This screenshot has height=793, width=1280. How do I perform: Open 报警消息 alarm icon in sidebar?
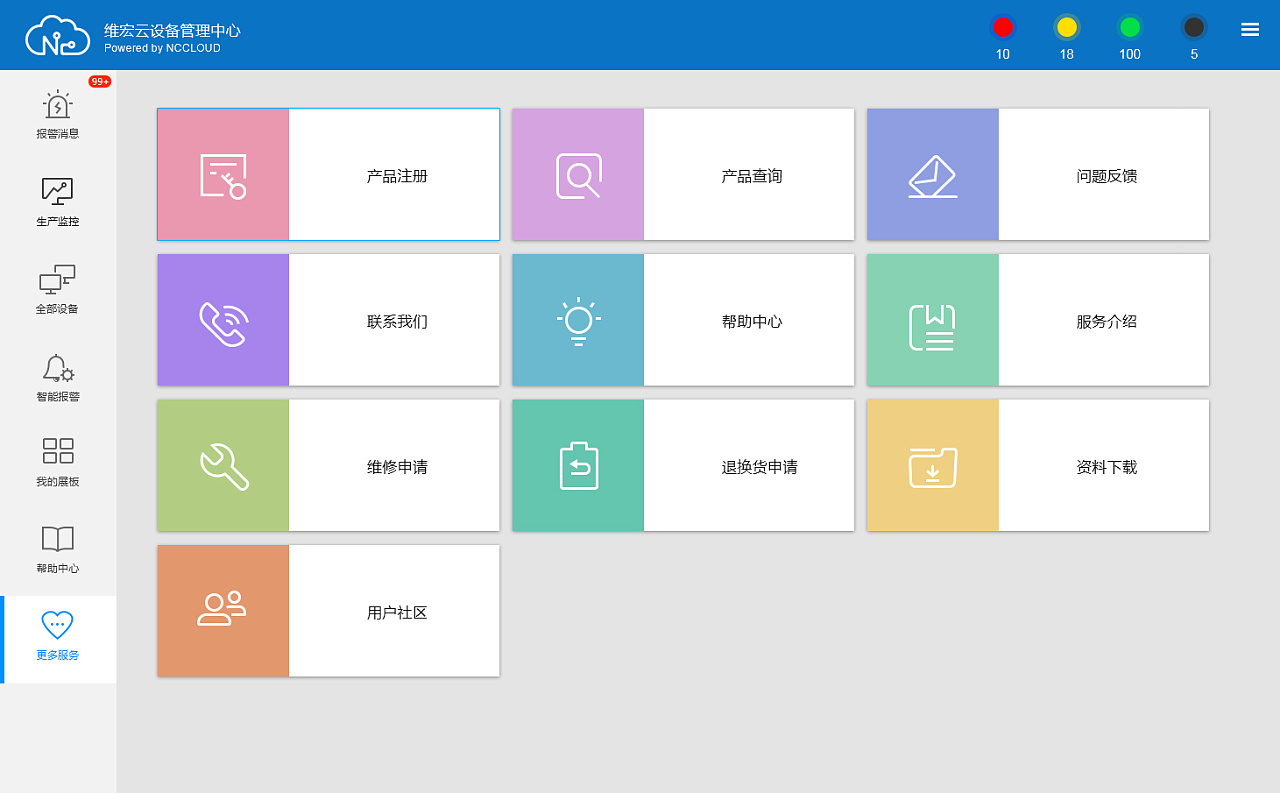coord(58,103)
